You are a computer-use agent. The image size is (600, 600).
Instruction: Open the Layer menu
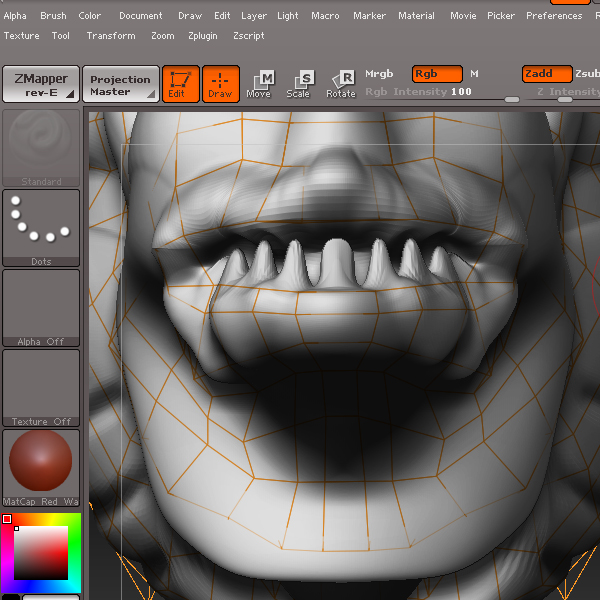(x=254, y=16)
